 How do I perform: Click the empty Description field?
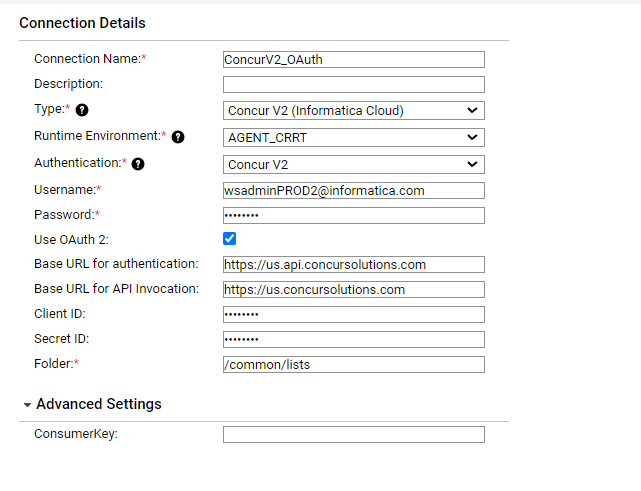[354, 85]
